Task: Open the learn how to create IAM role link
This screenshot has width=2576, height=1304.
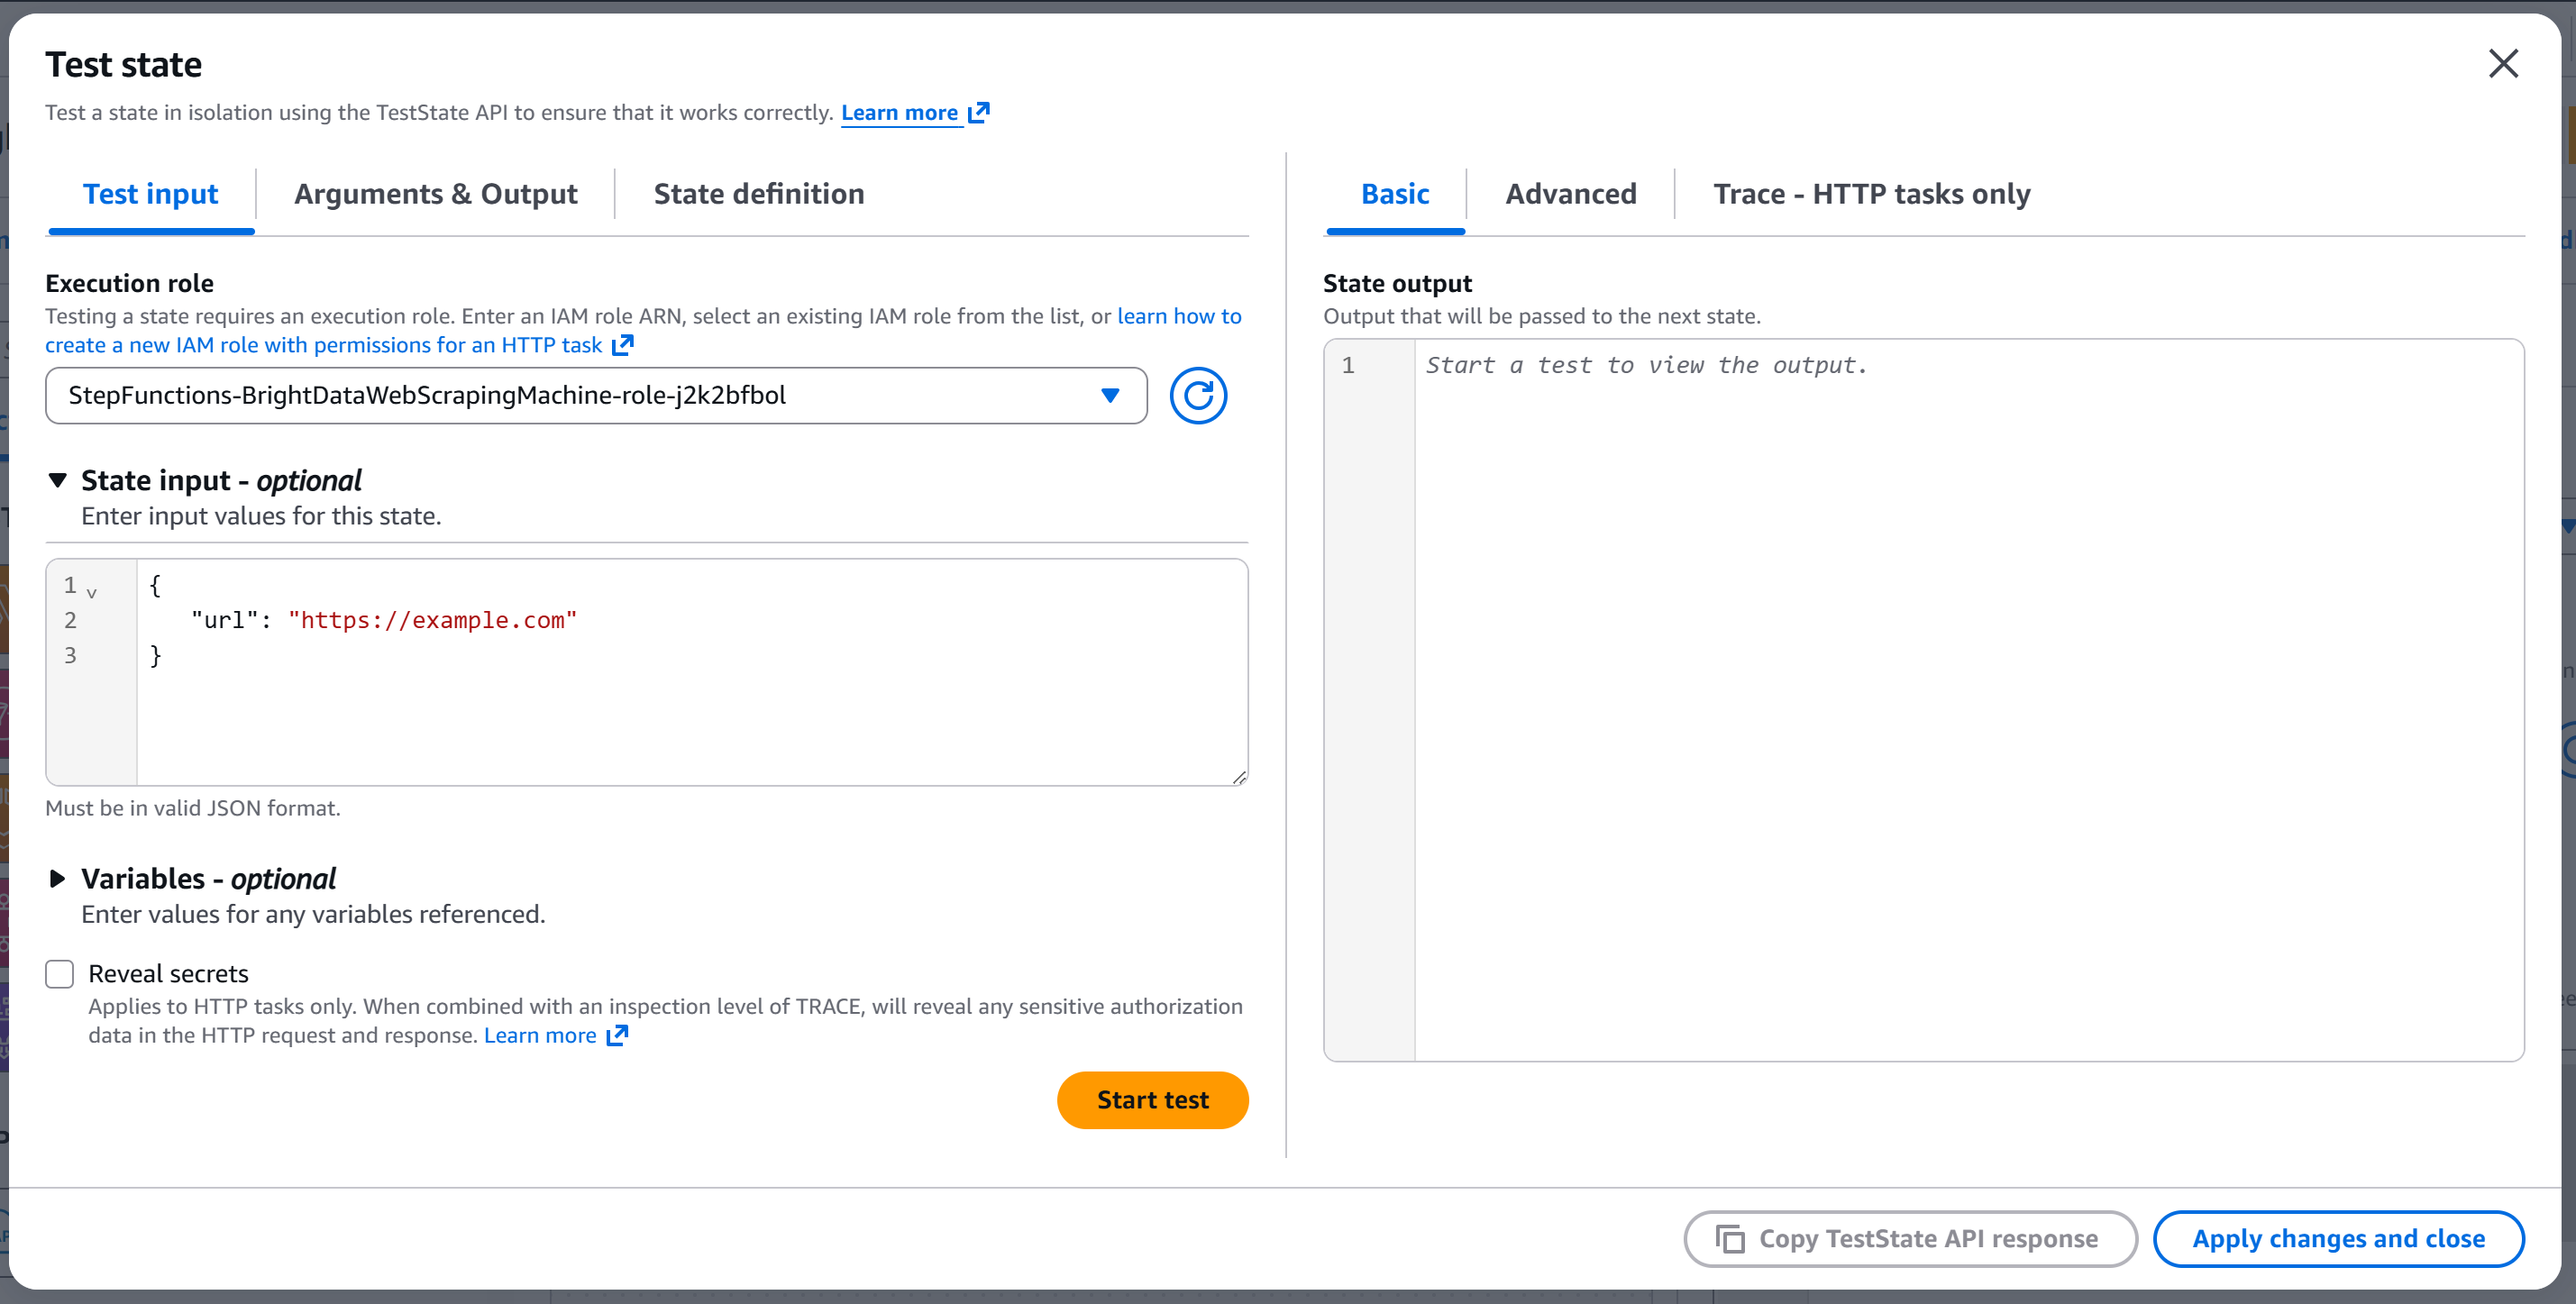Action: pos(1178,316)
